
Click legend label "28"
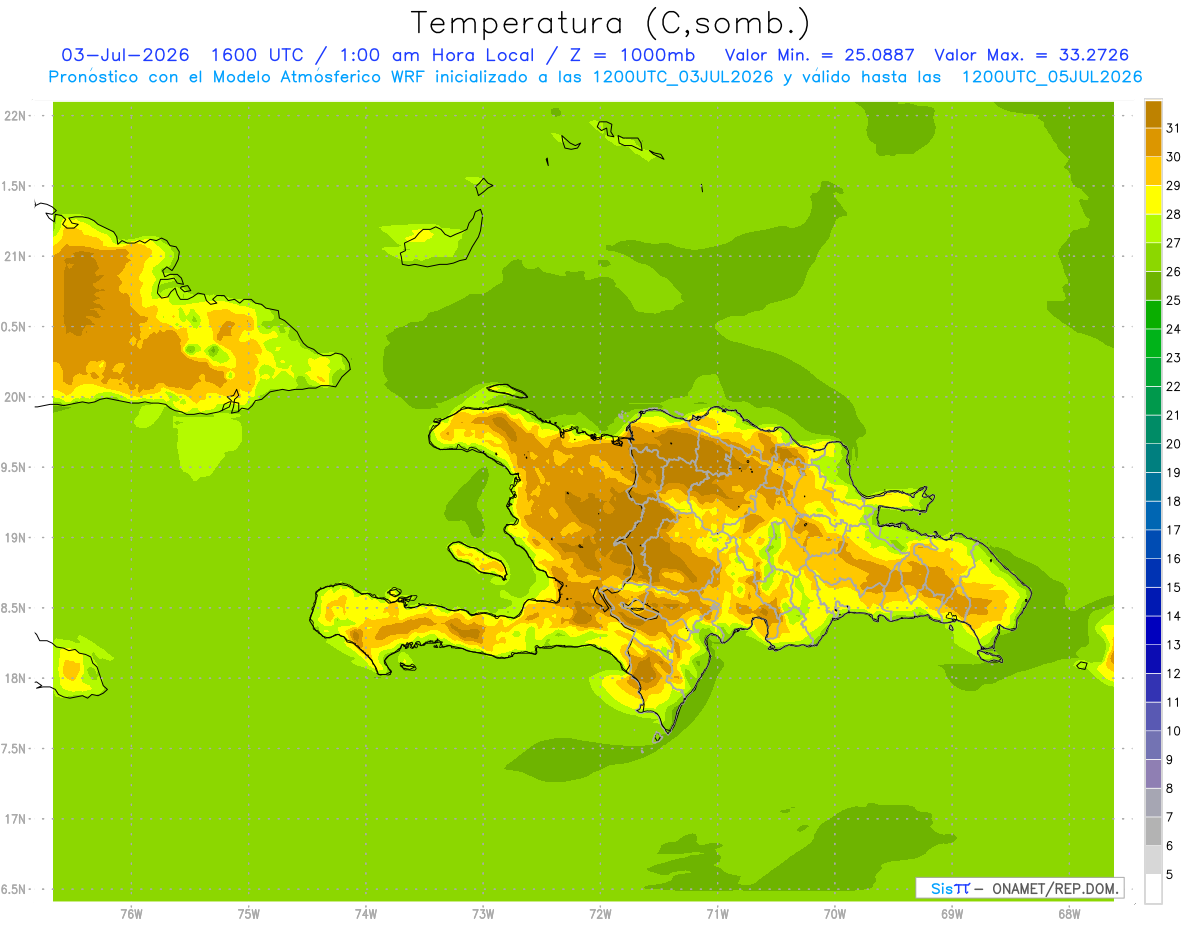[1173, 214]
